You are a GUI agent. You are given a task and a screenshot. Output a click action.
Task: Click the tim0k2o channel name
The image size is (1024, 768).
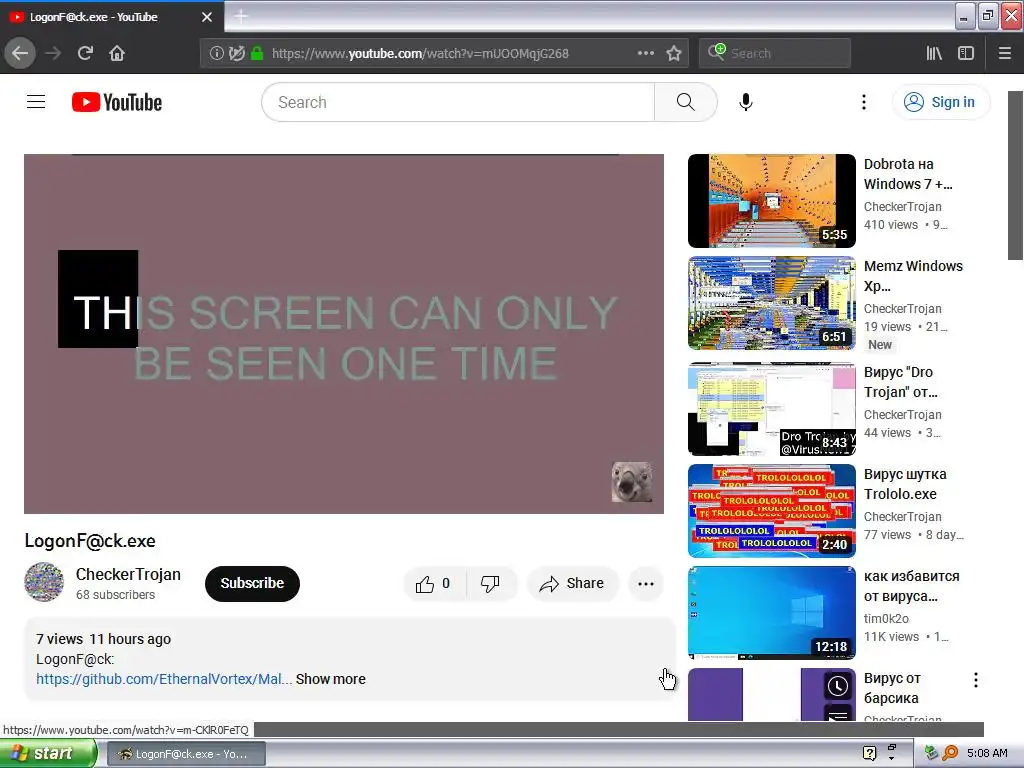point(886,618)
